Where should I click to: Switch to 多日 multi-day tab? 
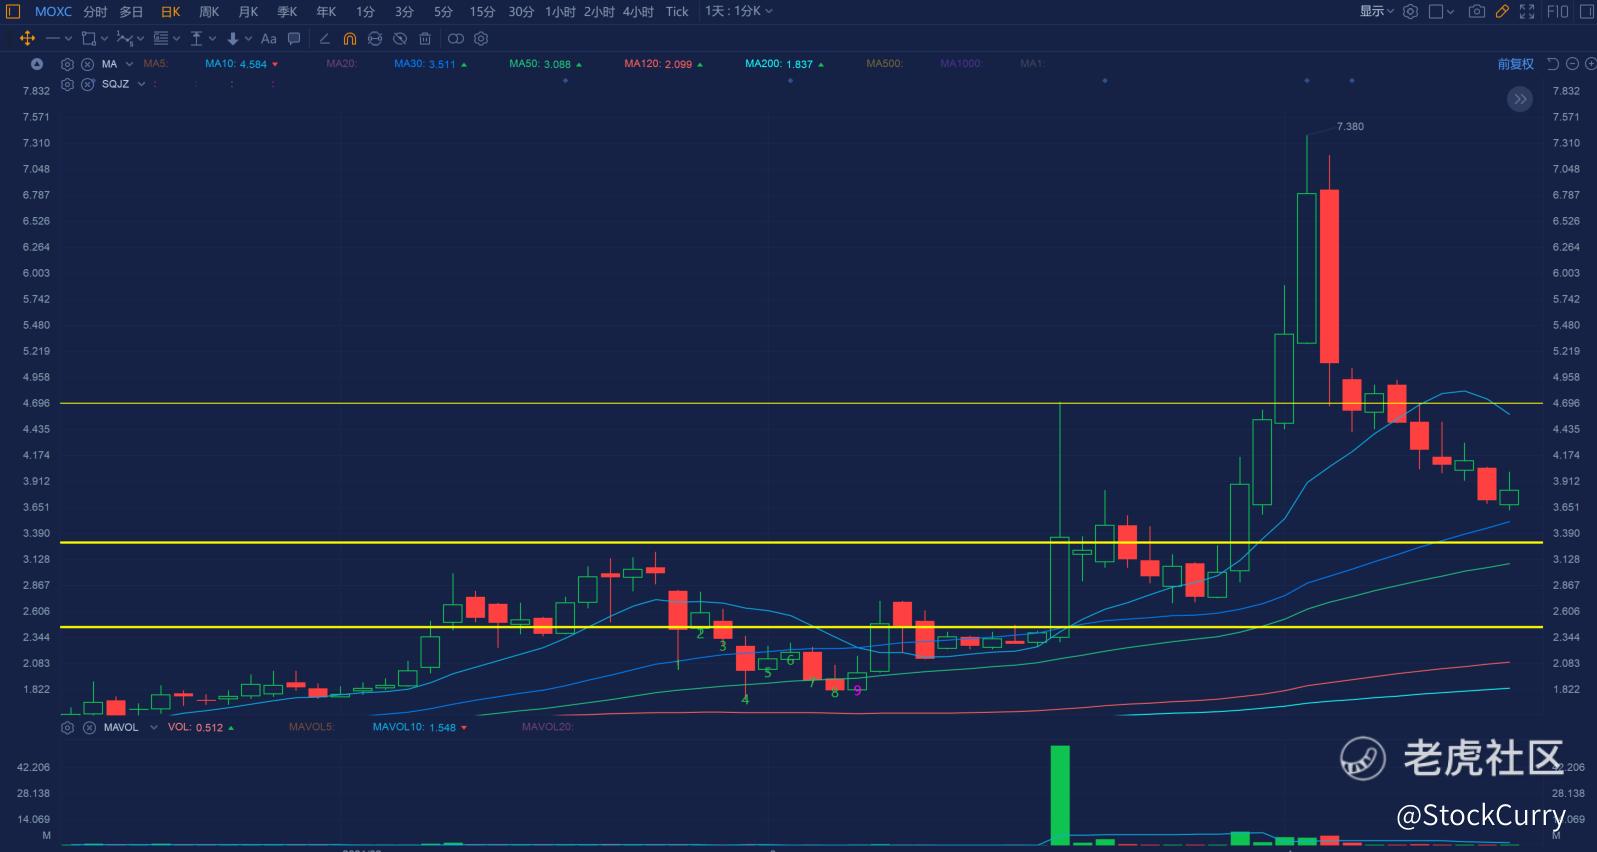(x=131, y=12)
